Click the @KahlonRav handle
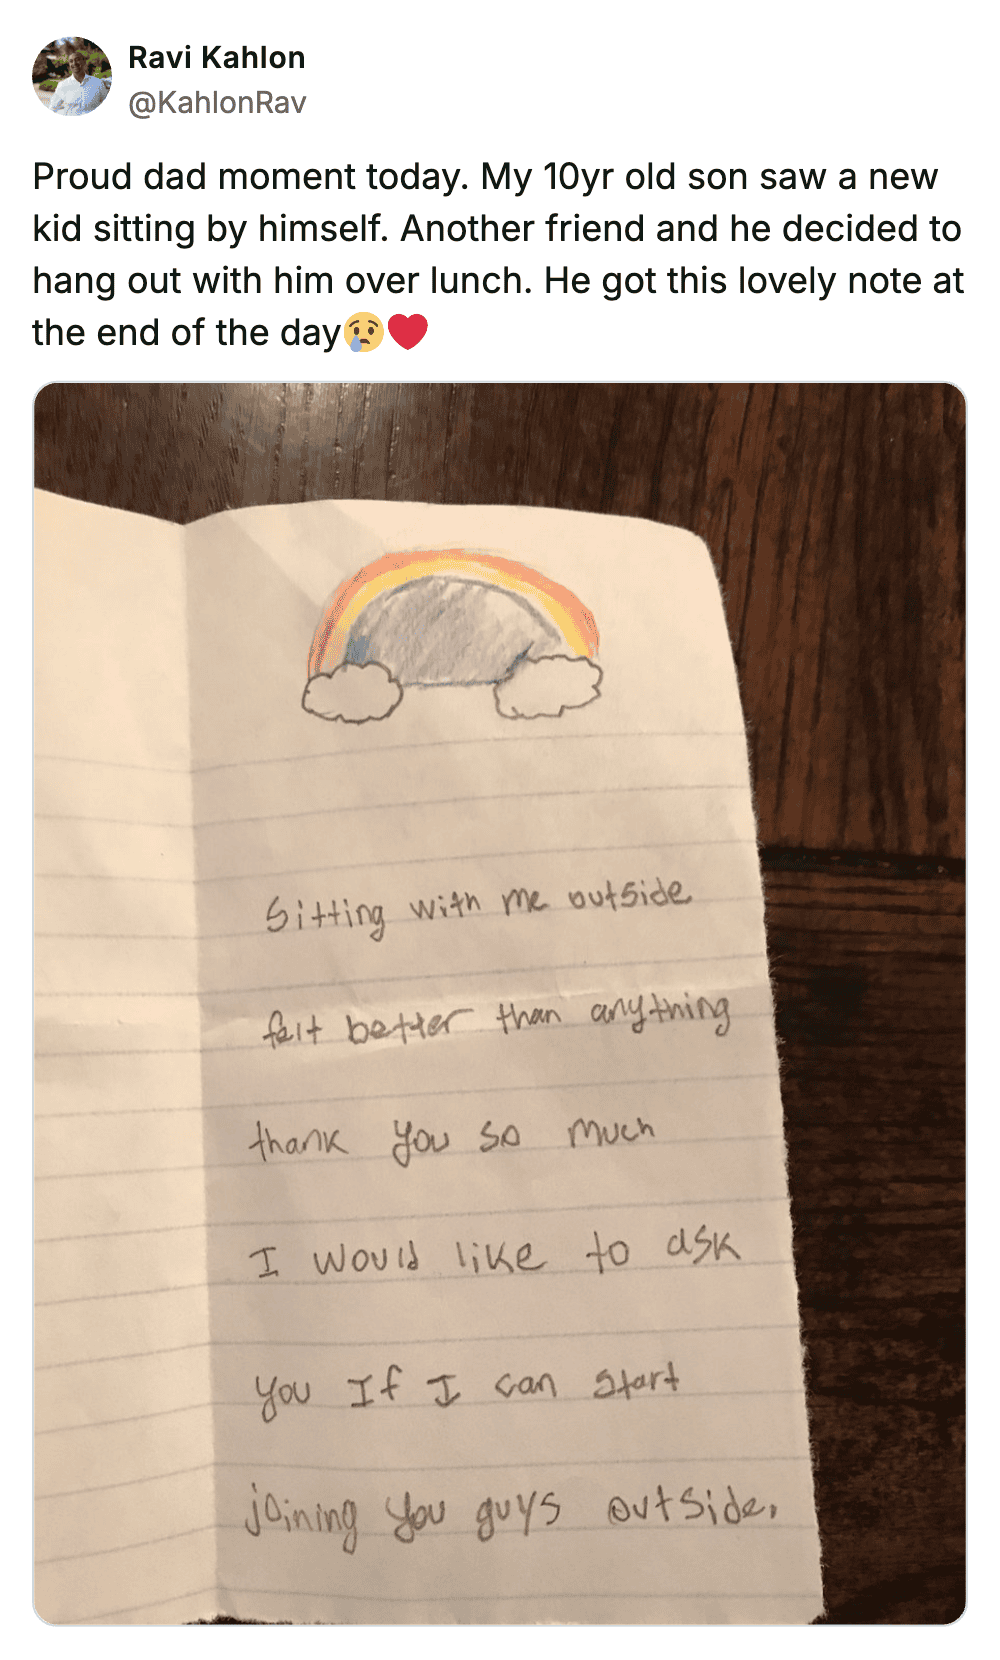1000x1660 pixels. pyautogui.click(x=217, y=103)
